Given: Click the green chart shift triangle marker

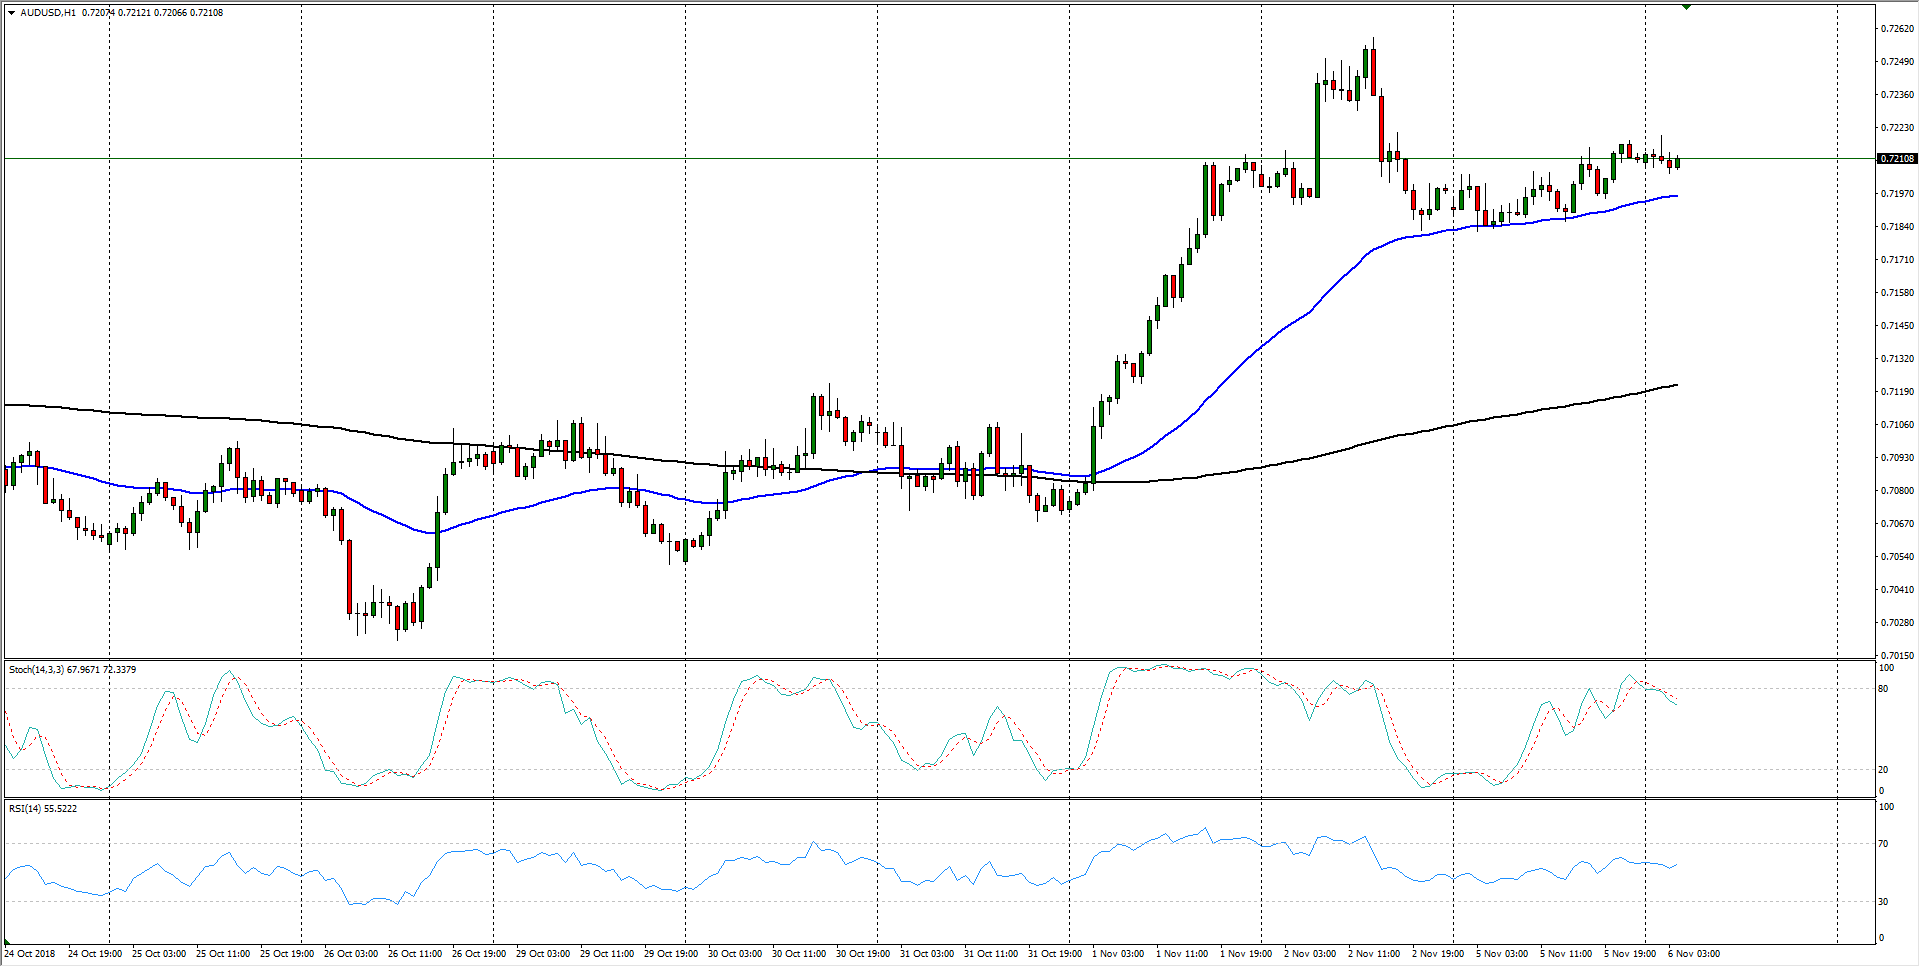Looking at the screenshot, I should coord(1686,7).
